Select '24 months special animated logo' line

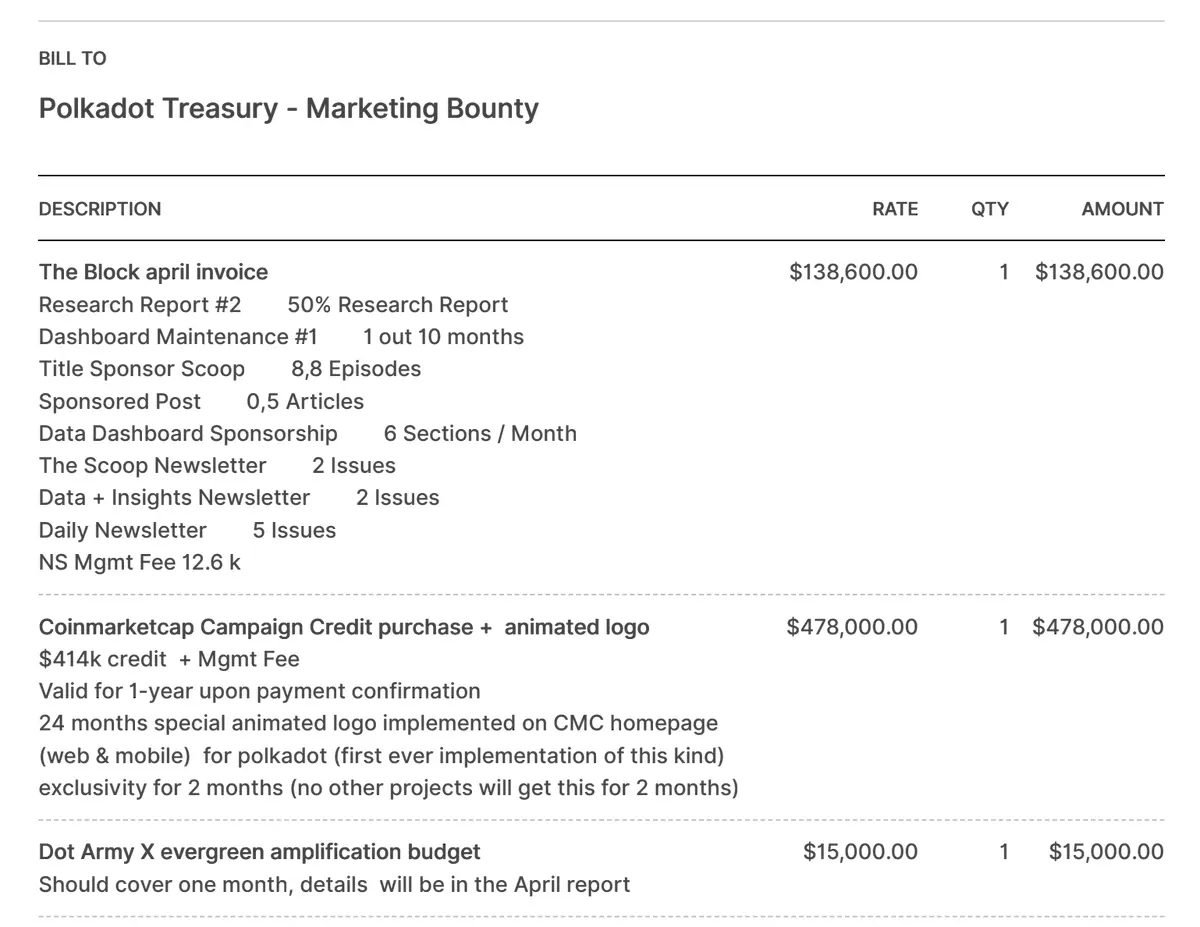tap(378, 723)
